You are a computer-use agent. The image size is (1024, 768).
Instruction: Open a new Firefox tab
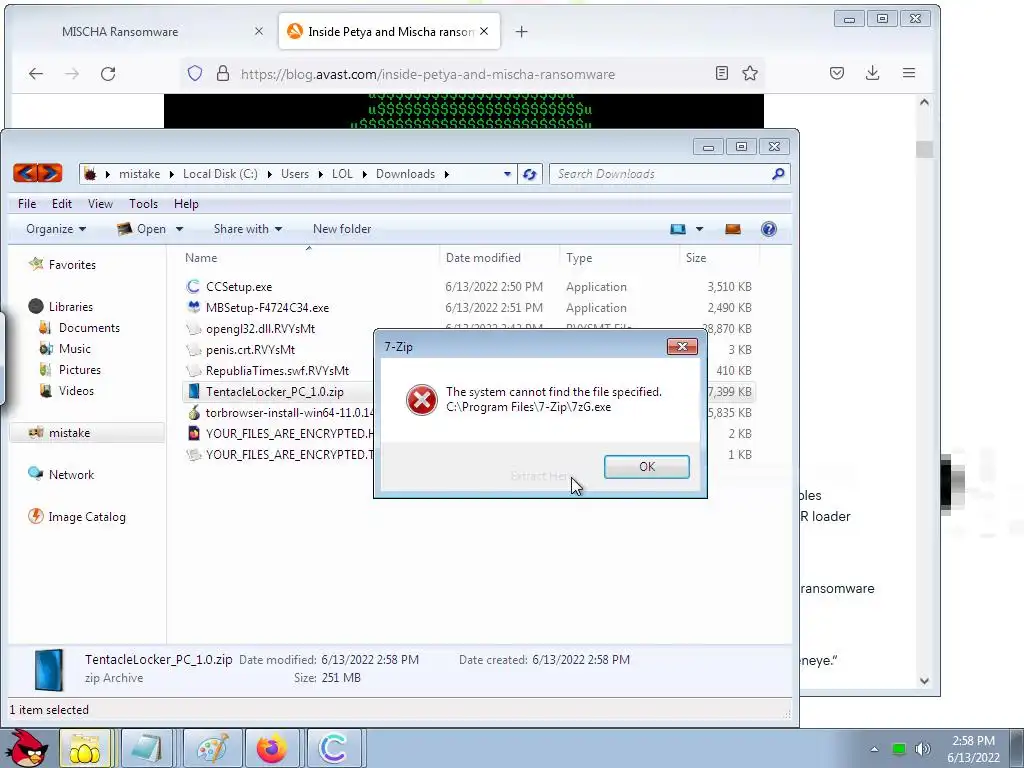pos(520,31)
